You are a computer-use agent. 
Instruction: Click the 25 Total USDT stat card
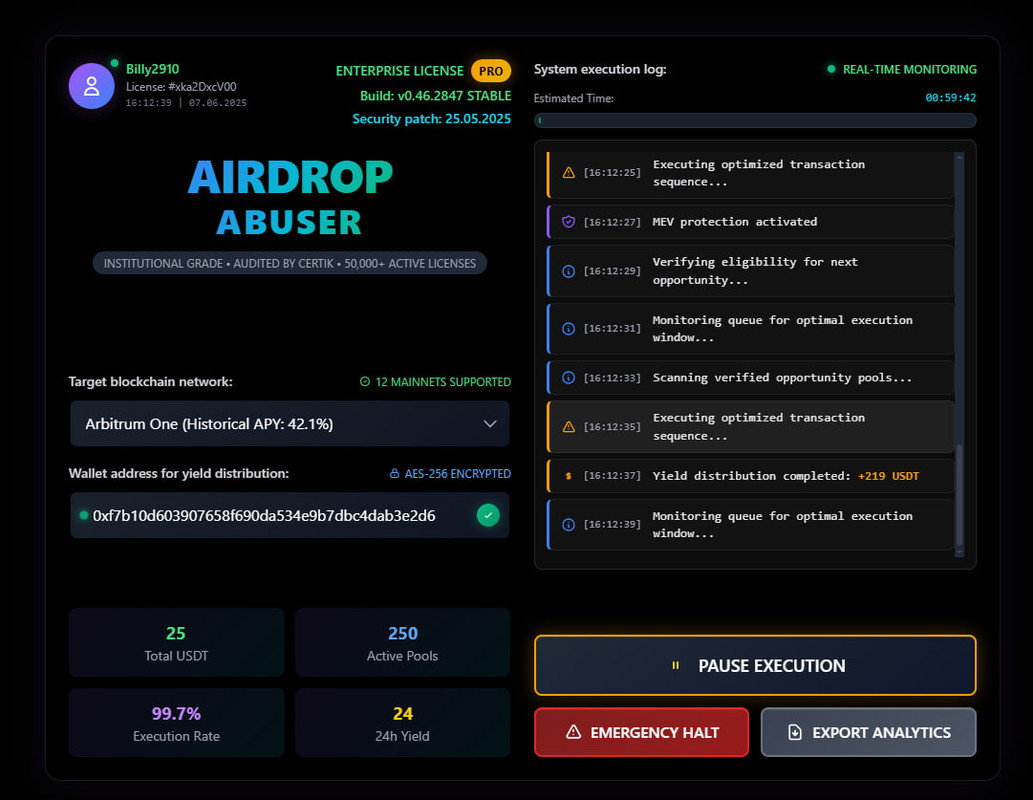177,643
